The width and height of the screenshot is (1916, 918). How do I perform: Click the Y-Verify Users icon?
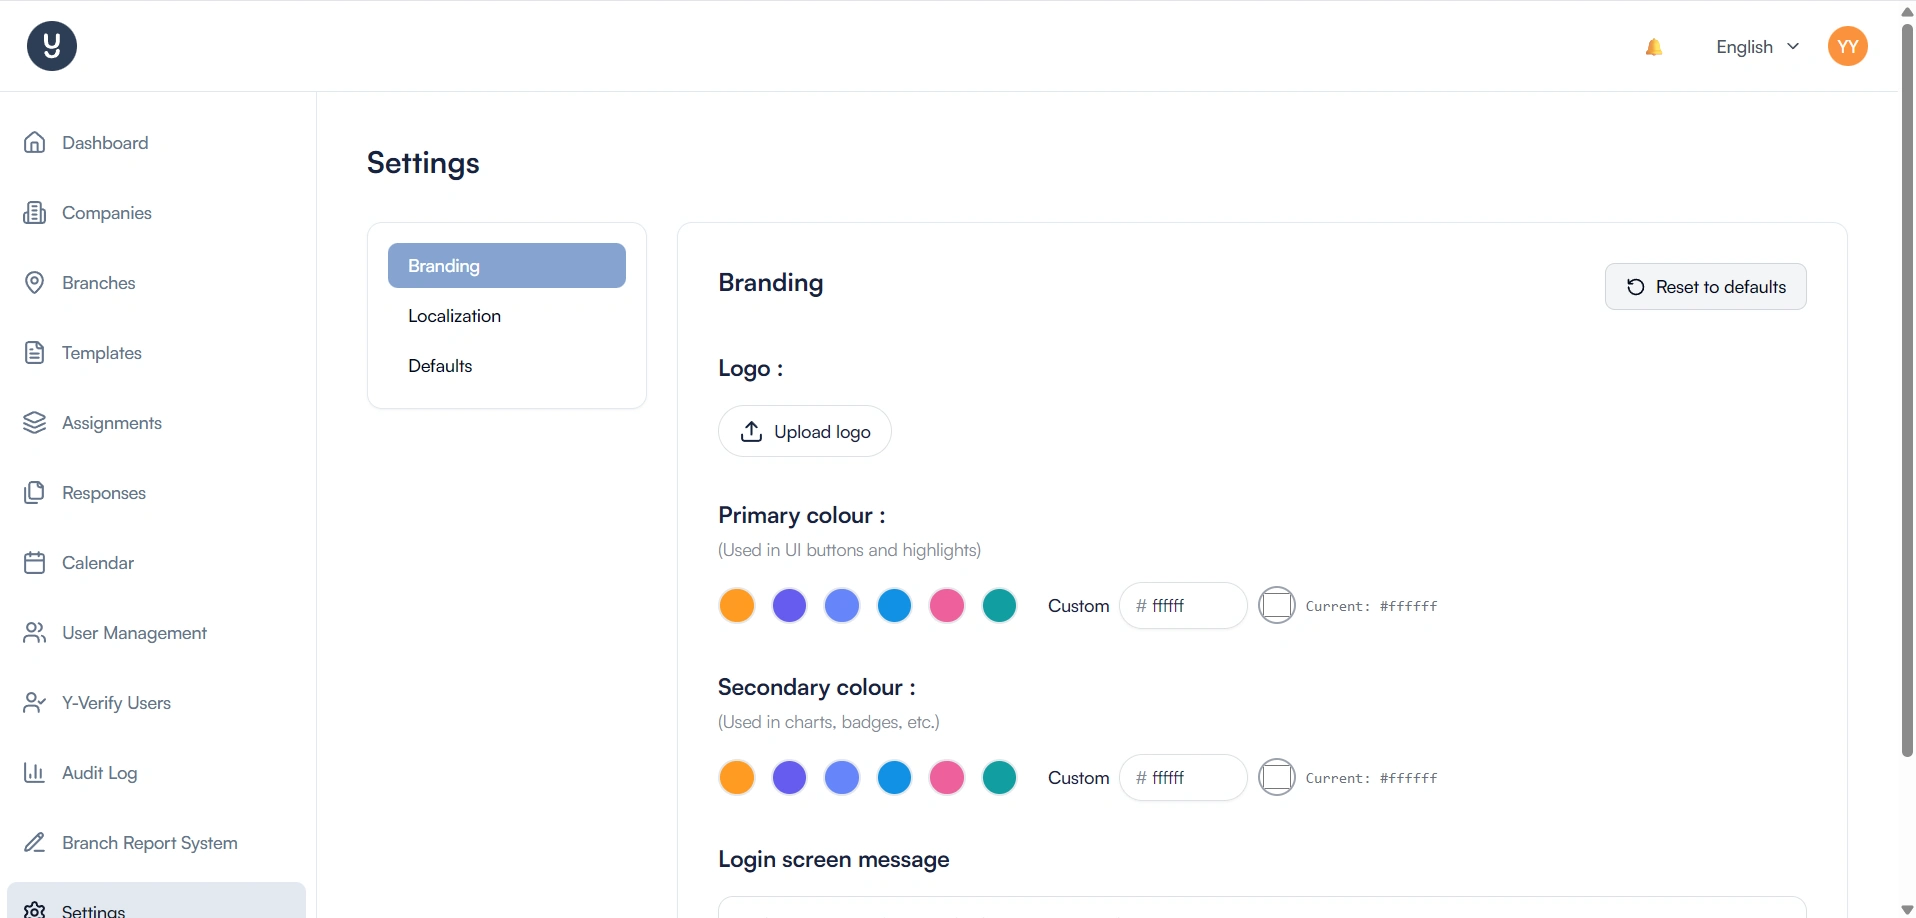point(35,703)
